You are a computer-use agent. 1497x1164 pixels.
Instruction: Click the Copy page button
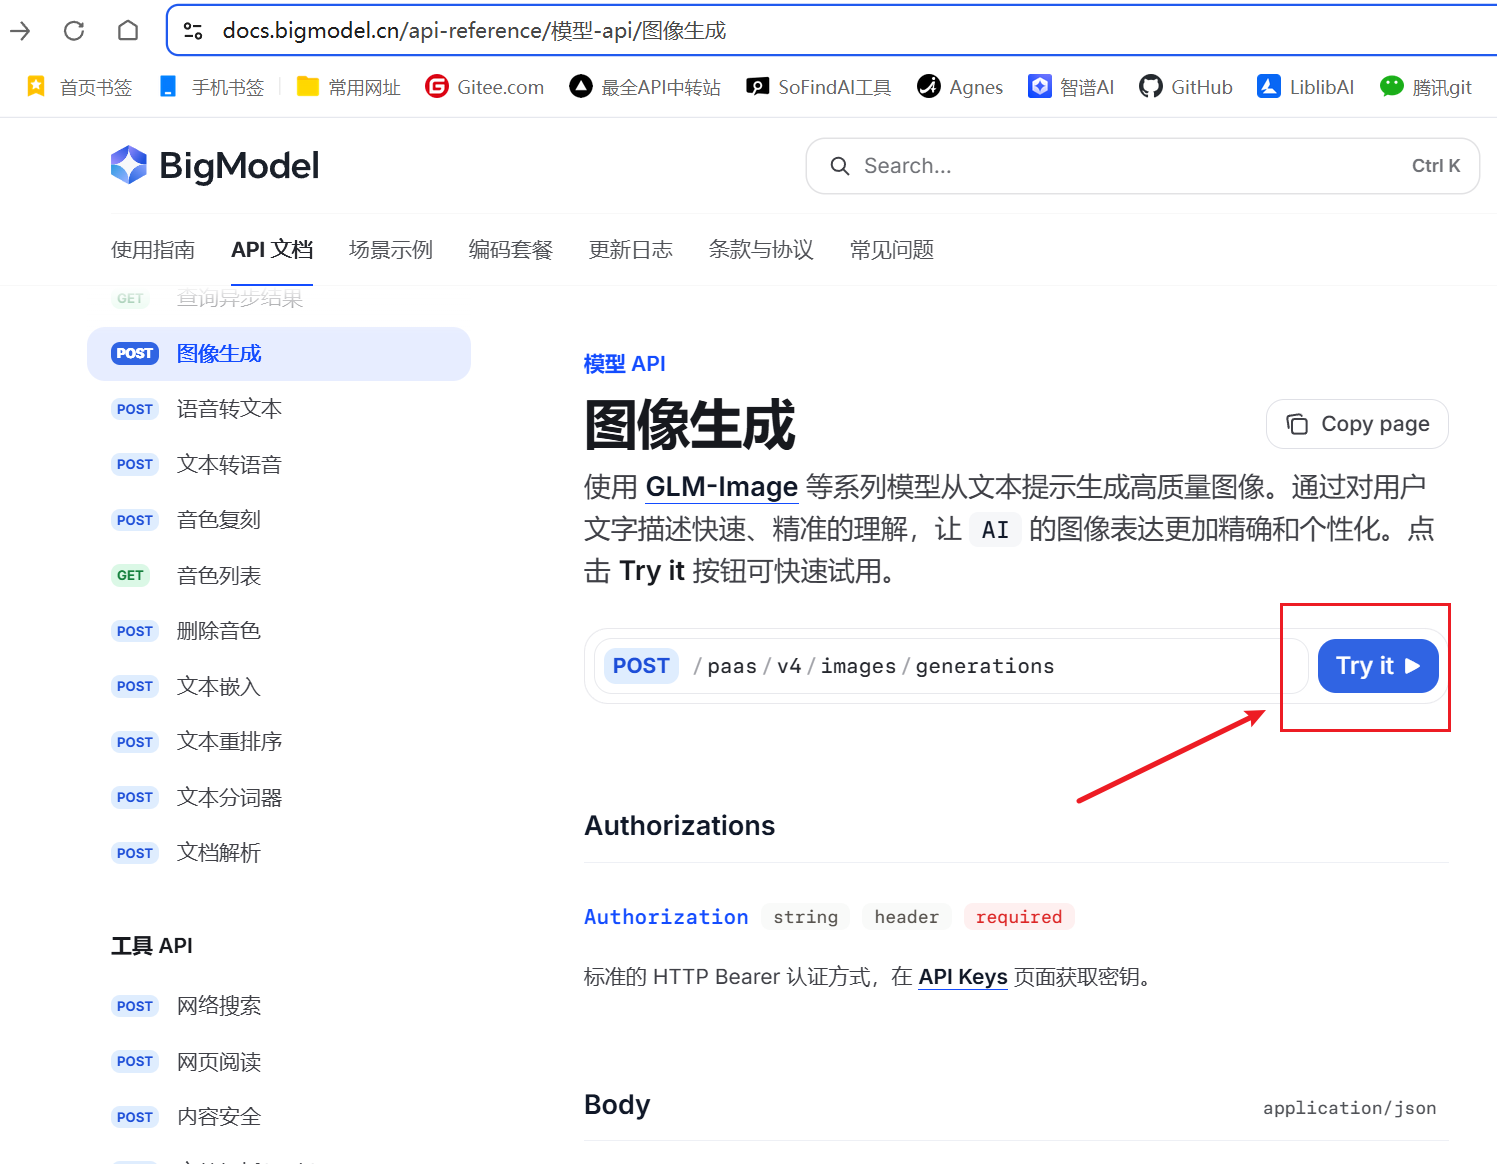1357,425
